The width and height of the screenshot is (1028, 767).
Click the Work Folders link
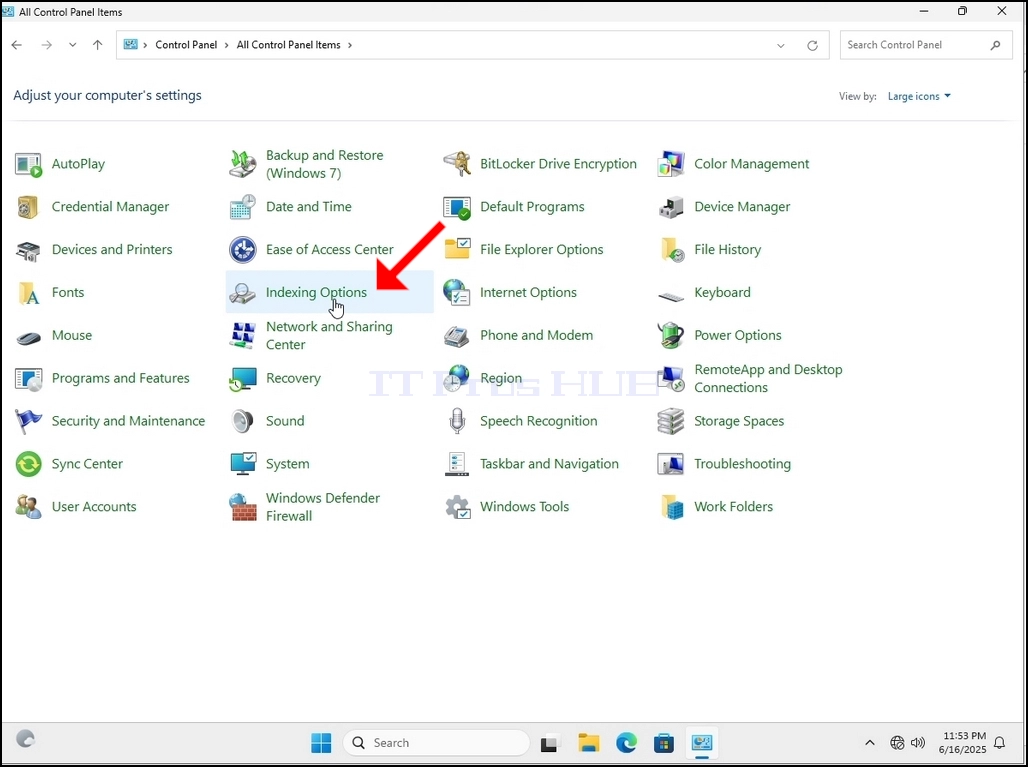[734, 507]
